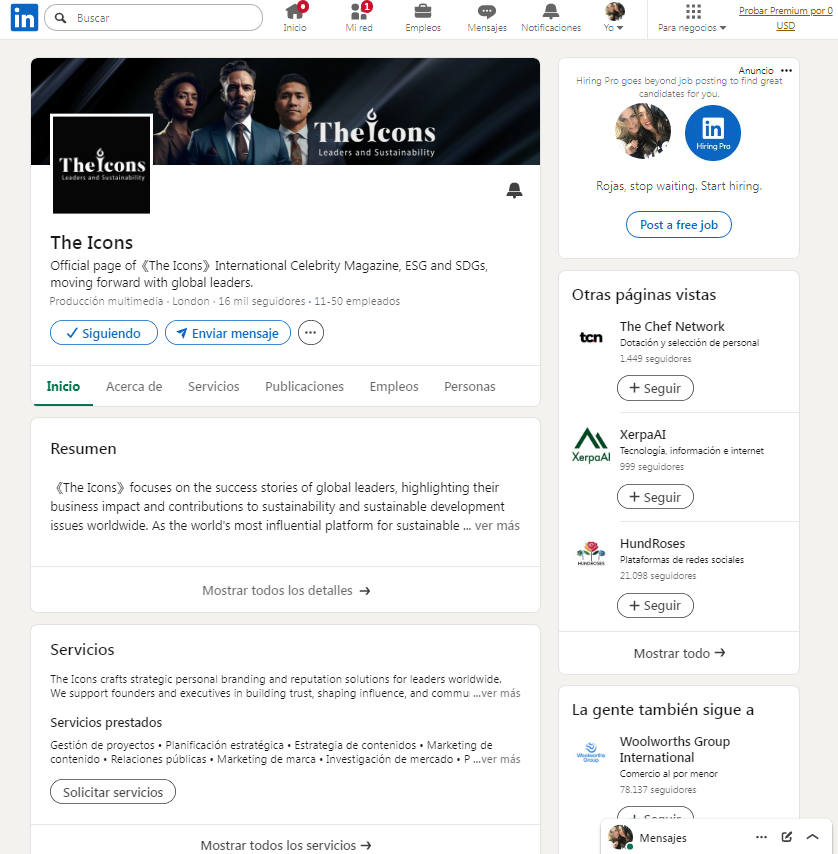
Task: Click Post a free job button
Action: (678, 224)
